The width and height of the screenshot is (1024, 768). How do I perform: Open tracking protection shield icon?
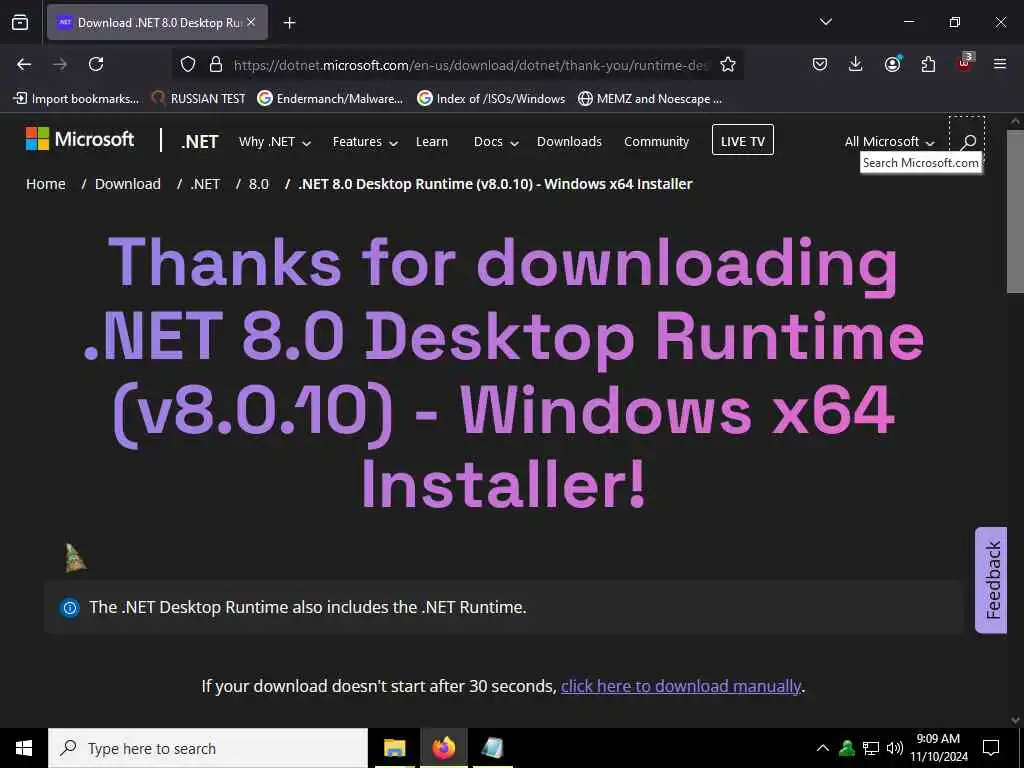pos(188,64)
